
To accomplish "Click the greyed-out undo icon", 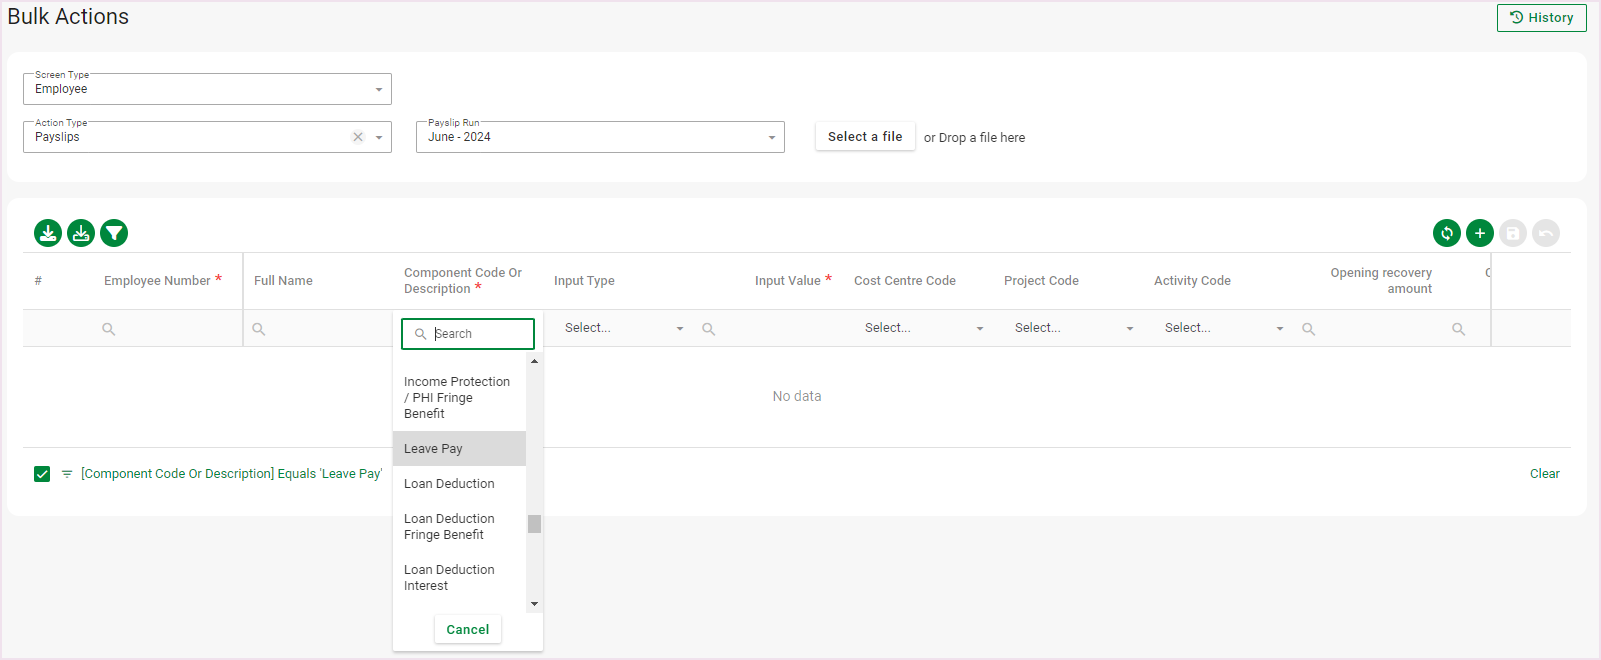I will [1545, 233].
